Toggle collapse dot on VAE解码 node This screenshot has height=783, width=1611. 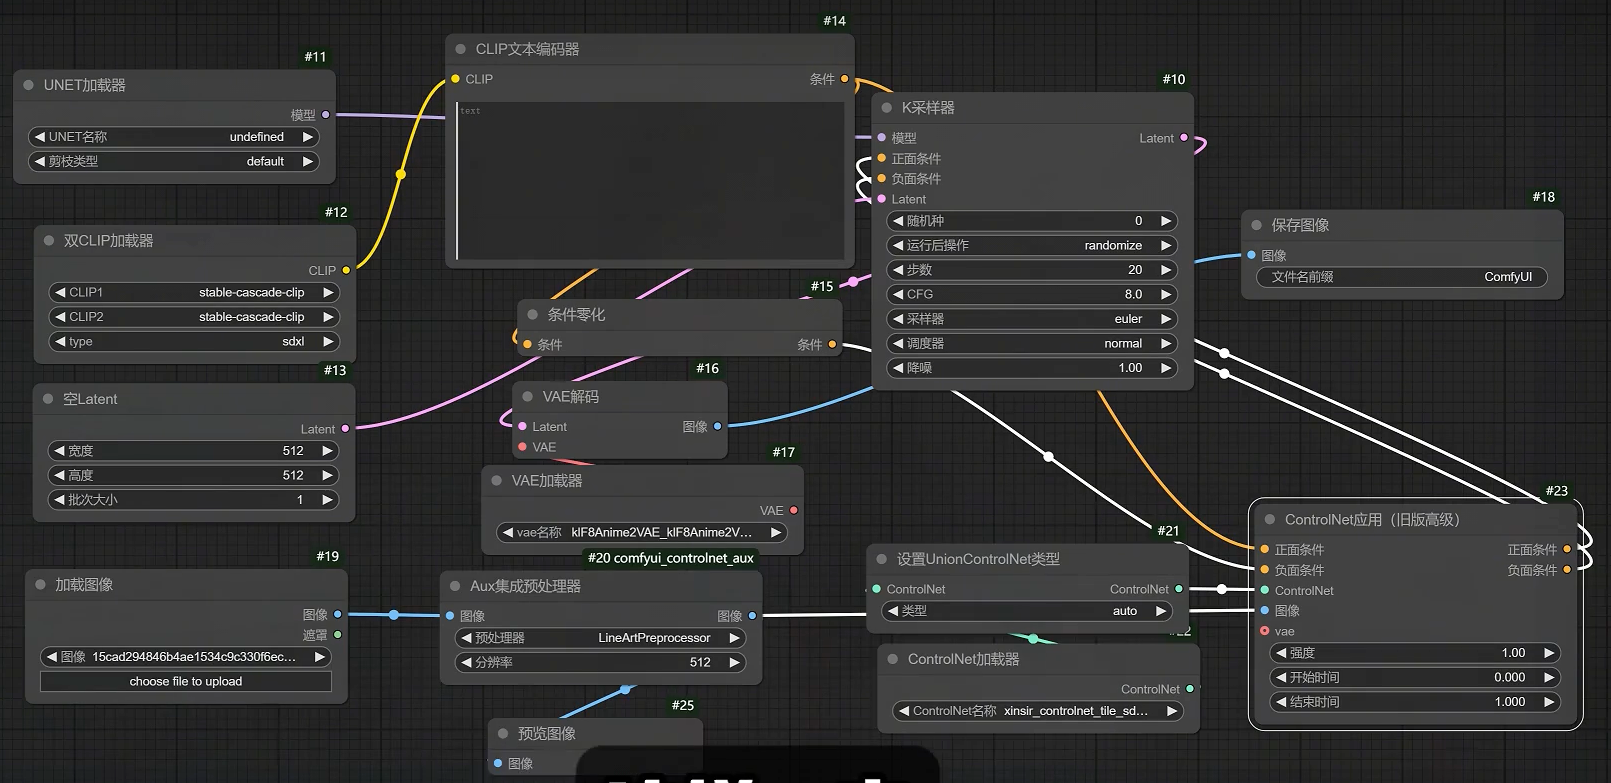[527, 397]
